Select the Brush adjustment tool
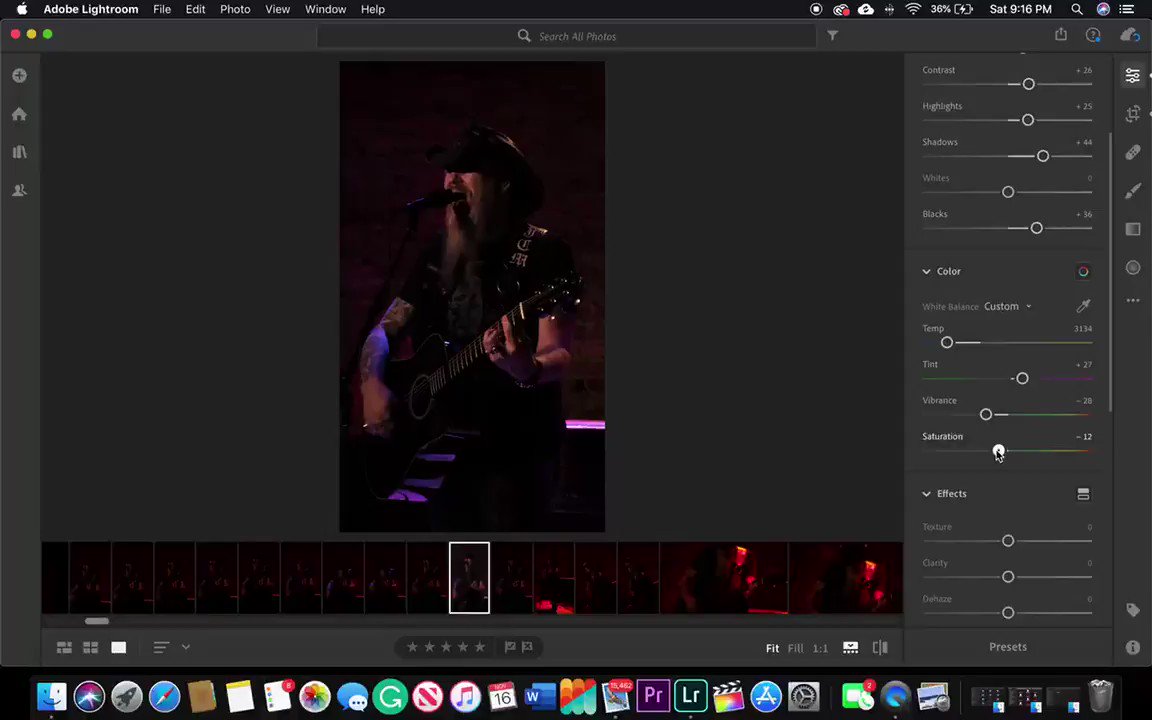Screen dimensions: 1152x720 [x=1132, y=190]
